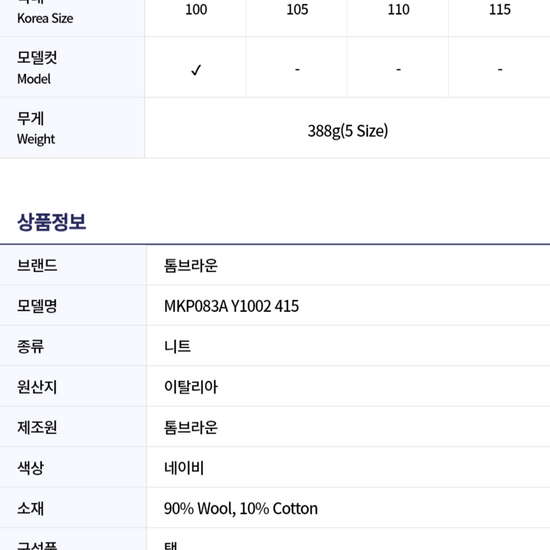Click the 브랜드 value 톰브라운
This screenshot has width=550, height=550.
tap(191, 266)
